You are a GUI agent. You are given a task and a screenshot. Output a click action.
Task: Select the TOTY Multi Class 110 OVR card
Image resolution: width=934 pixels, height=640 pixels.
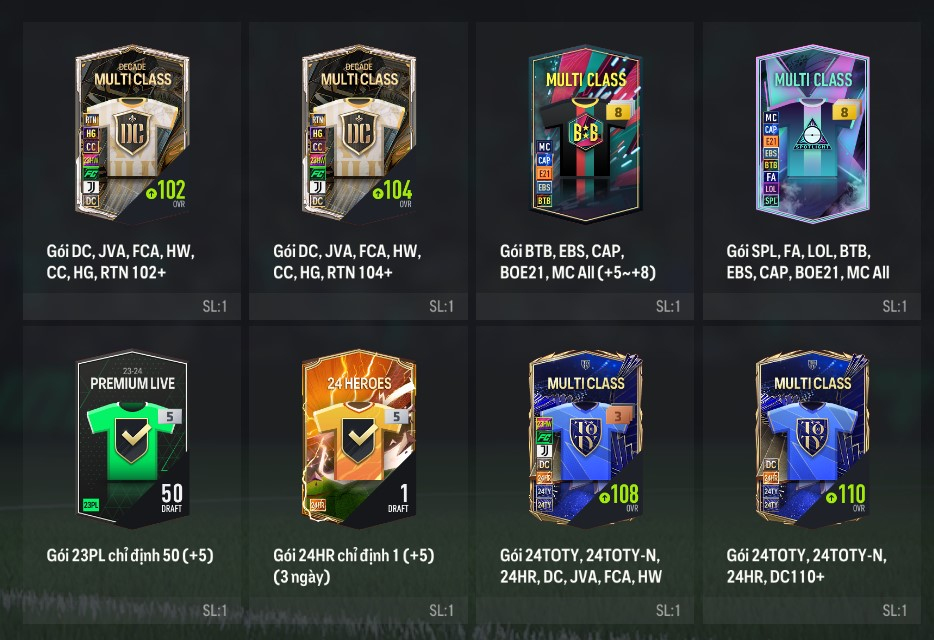(812, 438)
